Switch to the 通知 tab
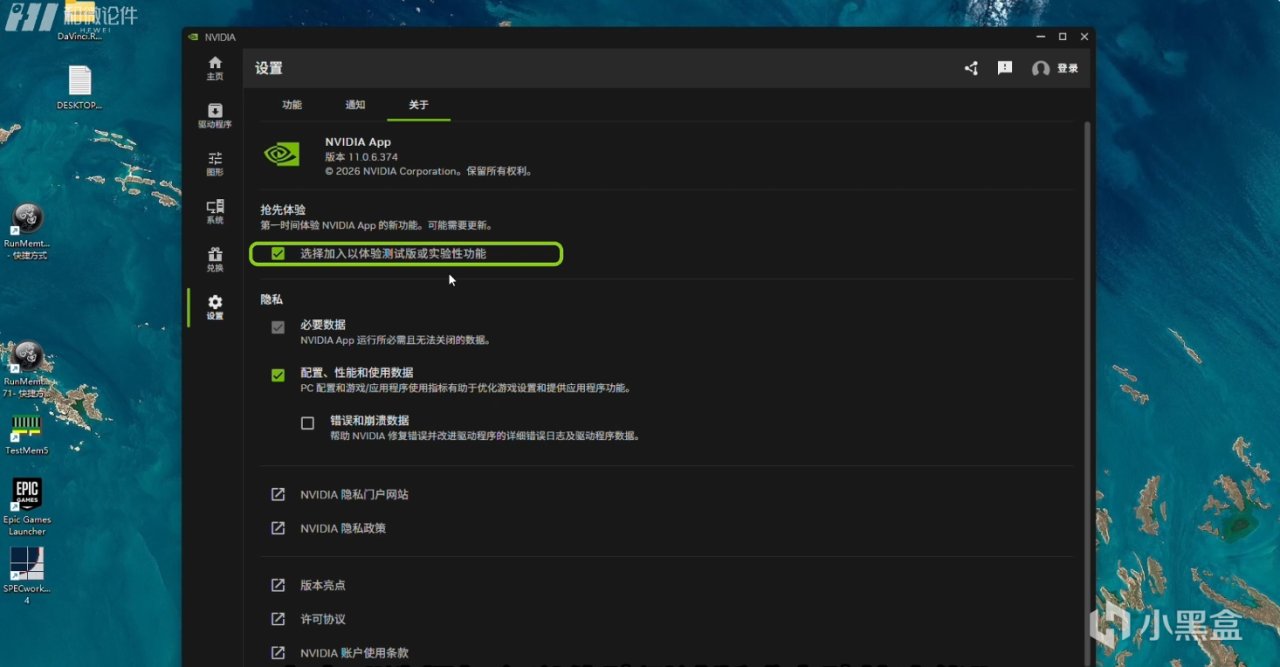The width and height of the screenshot is (1280, 667). tap(355, 105)
